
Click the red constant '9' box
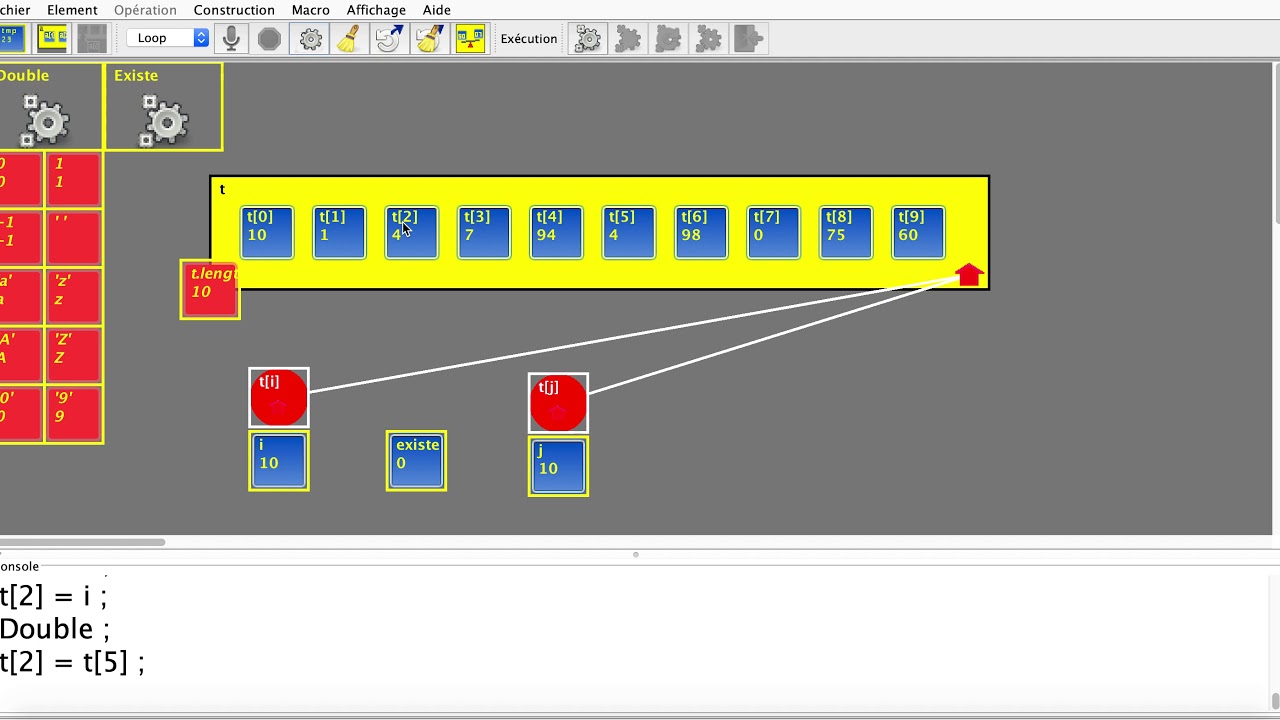tap(73, 414)
